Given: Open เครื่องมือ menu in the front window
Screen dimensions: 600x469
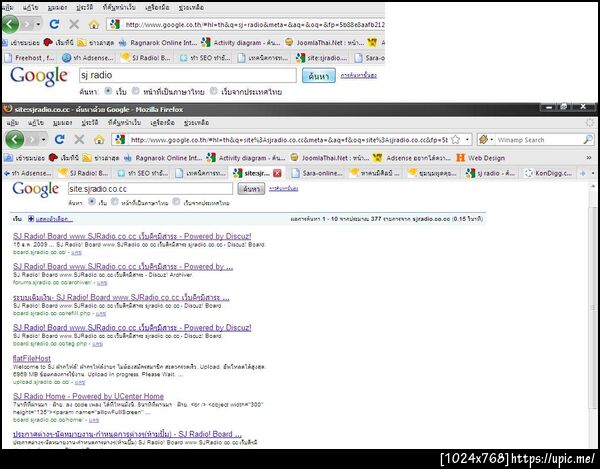Looking at the screenshot, I should pyautogui.click(x=162, y=122).
